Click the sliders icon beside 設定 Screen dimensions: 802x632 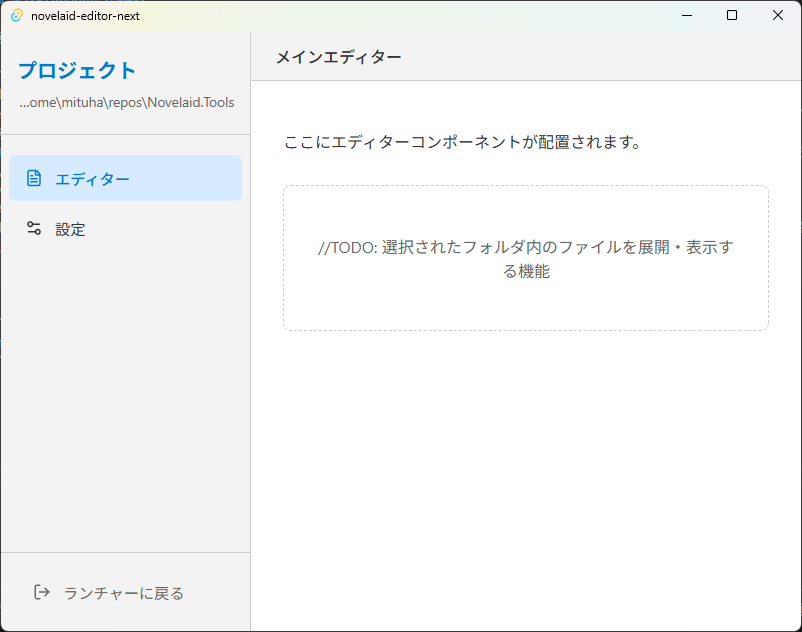(34, 229)
